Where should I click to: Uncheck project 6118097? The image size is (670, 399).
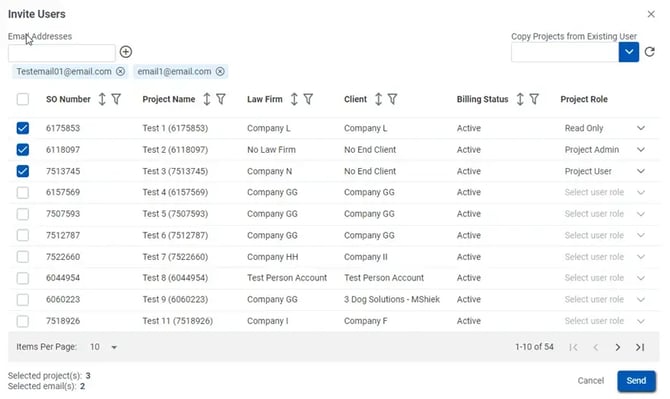tap(23, 150)
